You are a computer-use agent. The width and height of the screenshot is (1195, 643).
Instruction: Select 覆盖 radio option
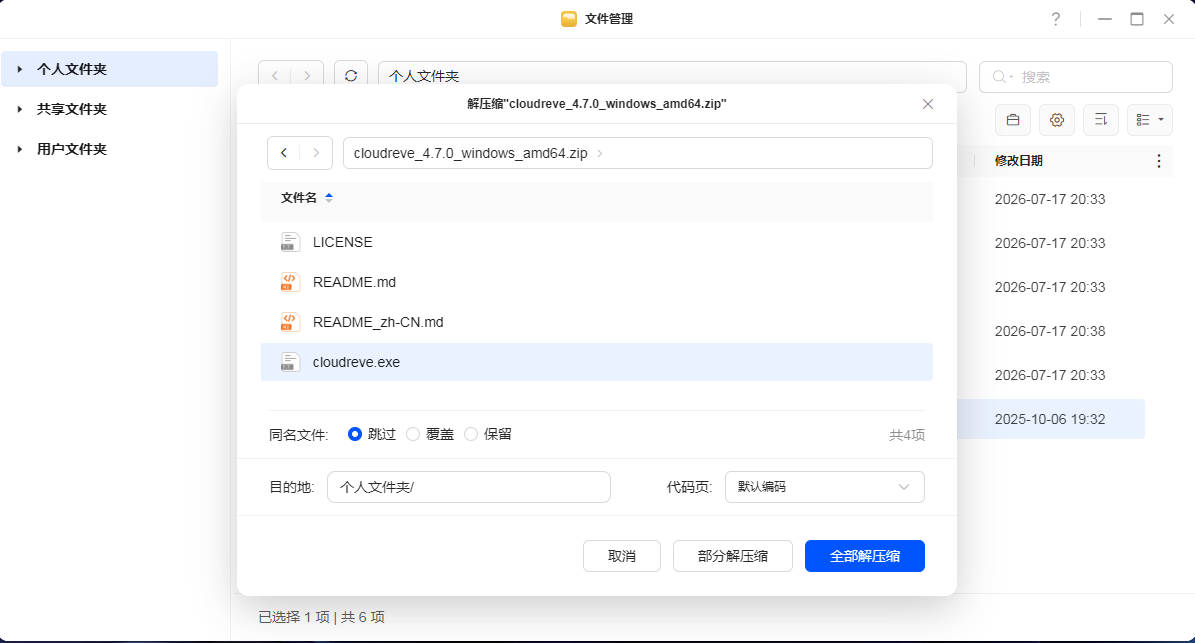413,434
